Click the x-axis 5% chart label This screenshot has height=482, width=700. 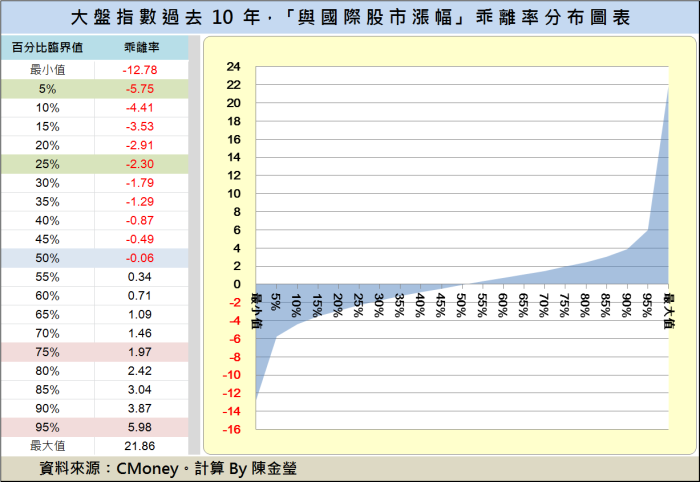tap(276, 302)
